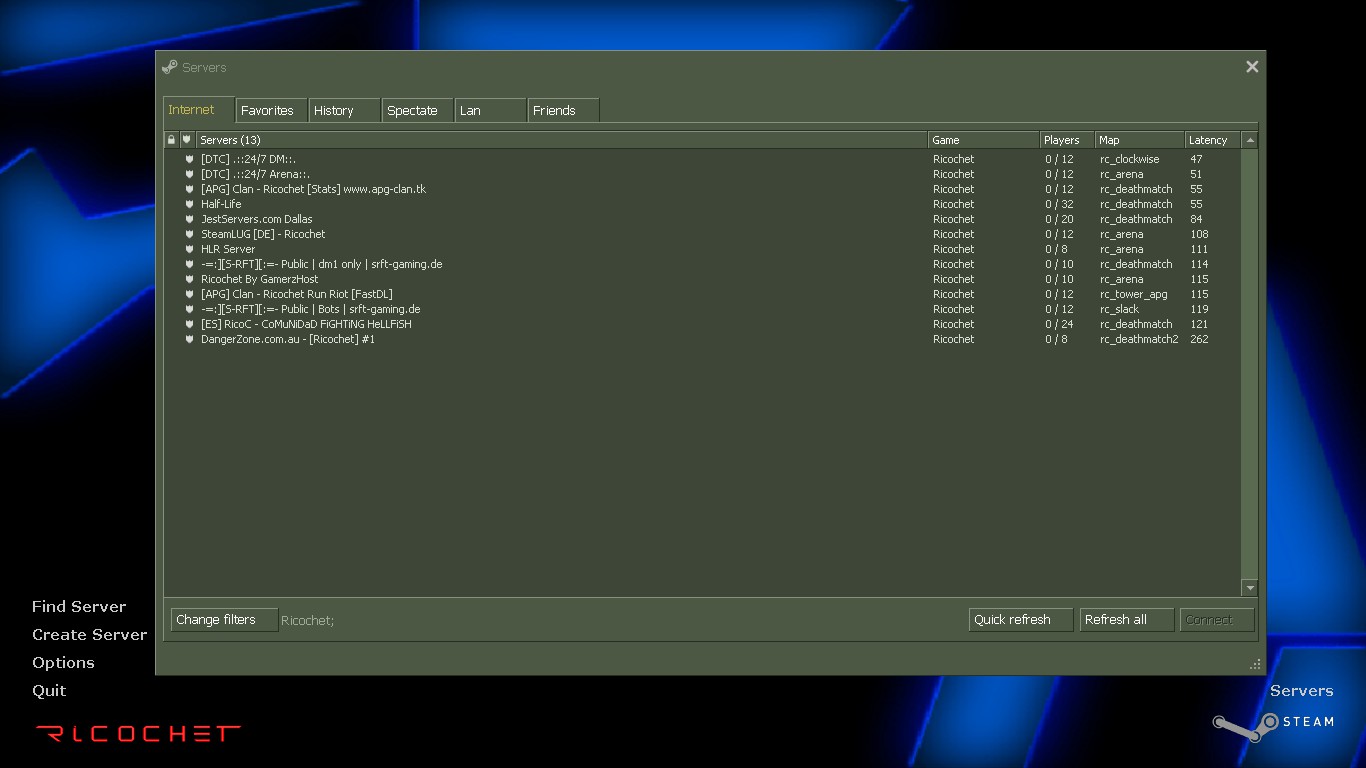Select the JestServers.com Dallas server

[x=703, y=219]
